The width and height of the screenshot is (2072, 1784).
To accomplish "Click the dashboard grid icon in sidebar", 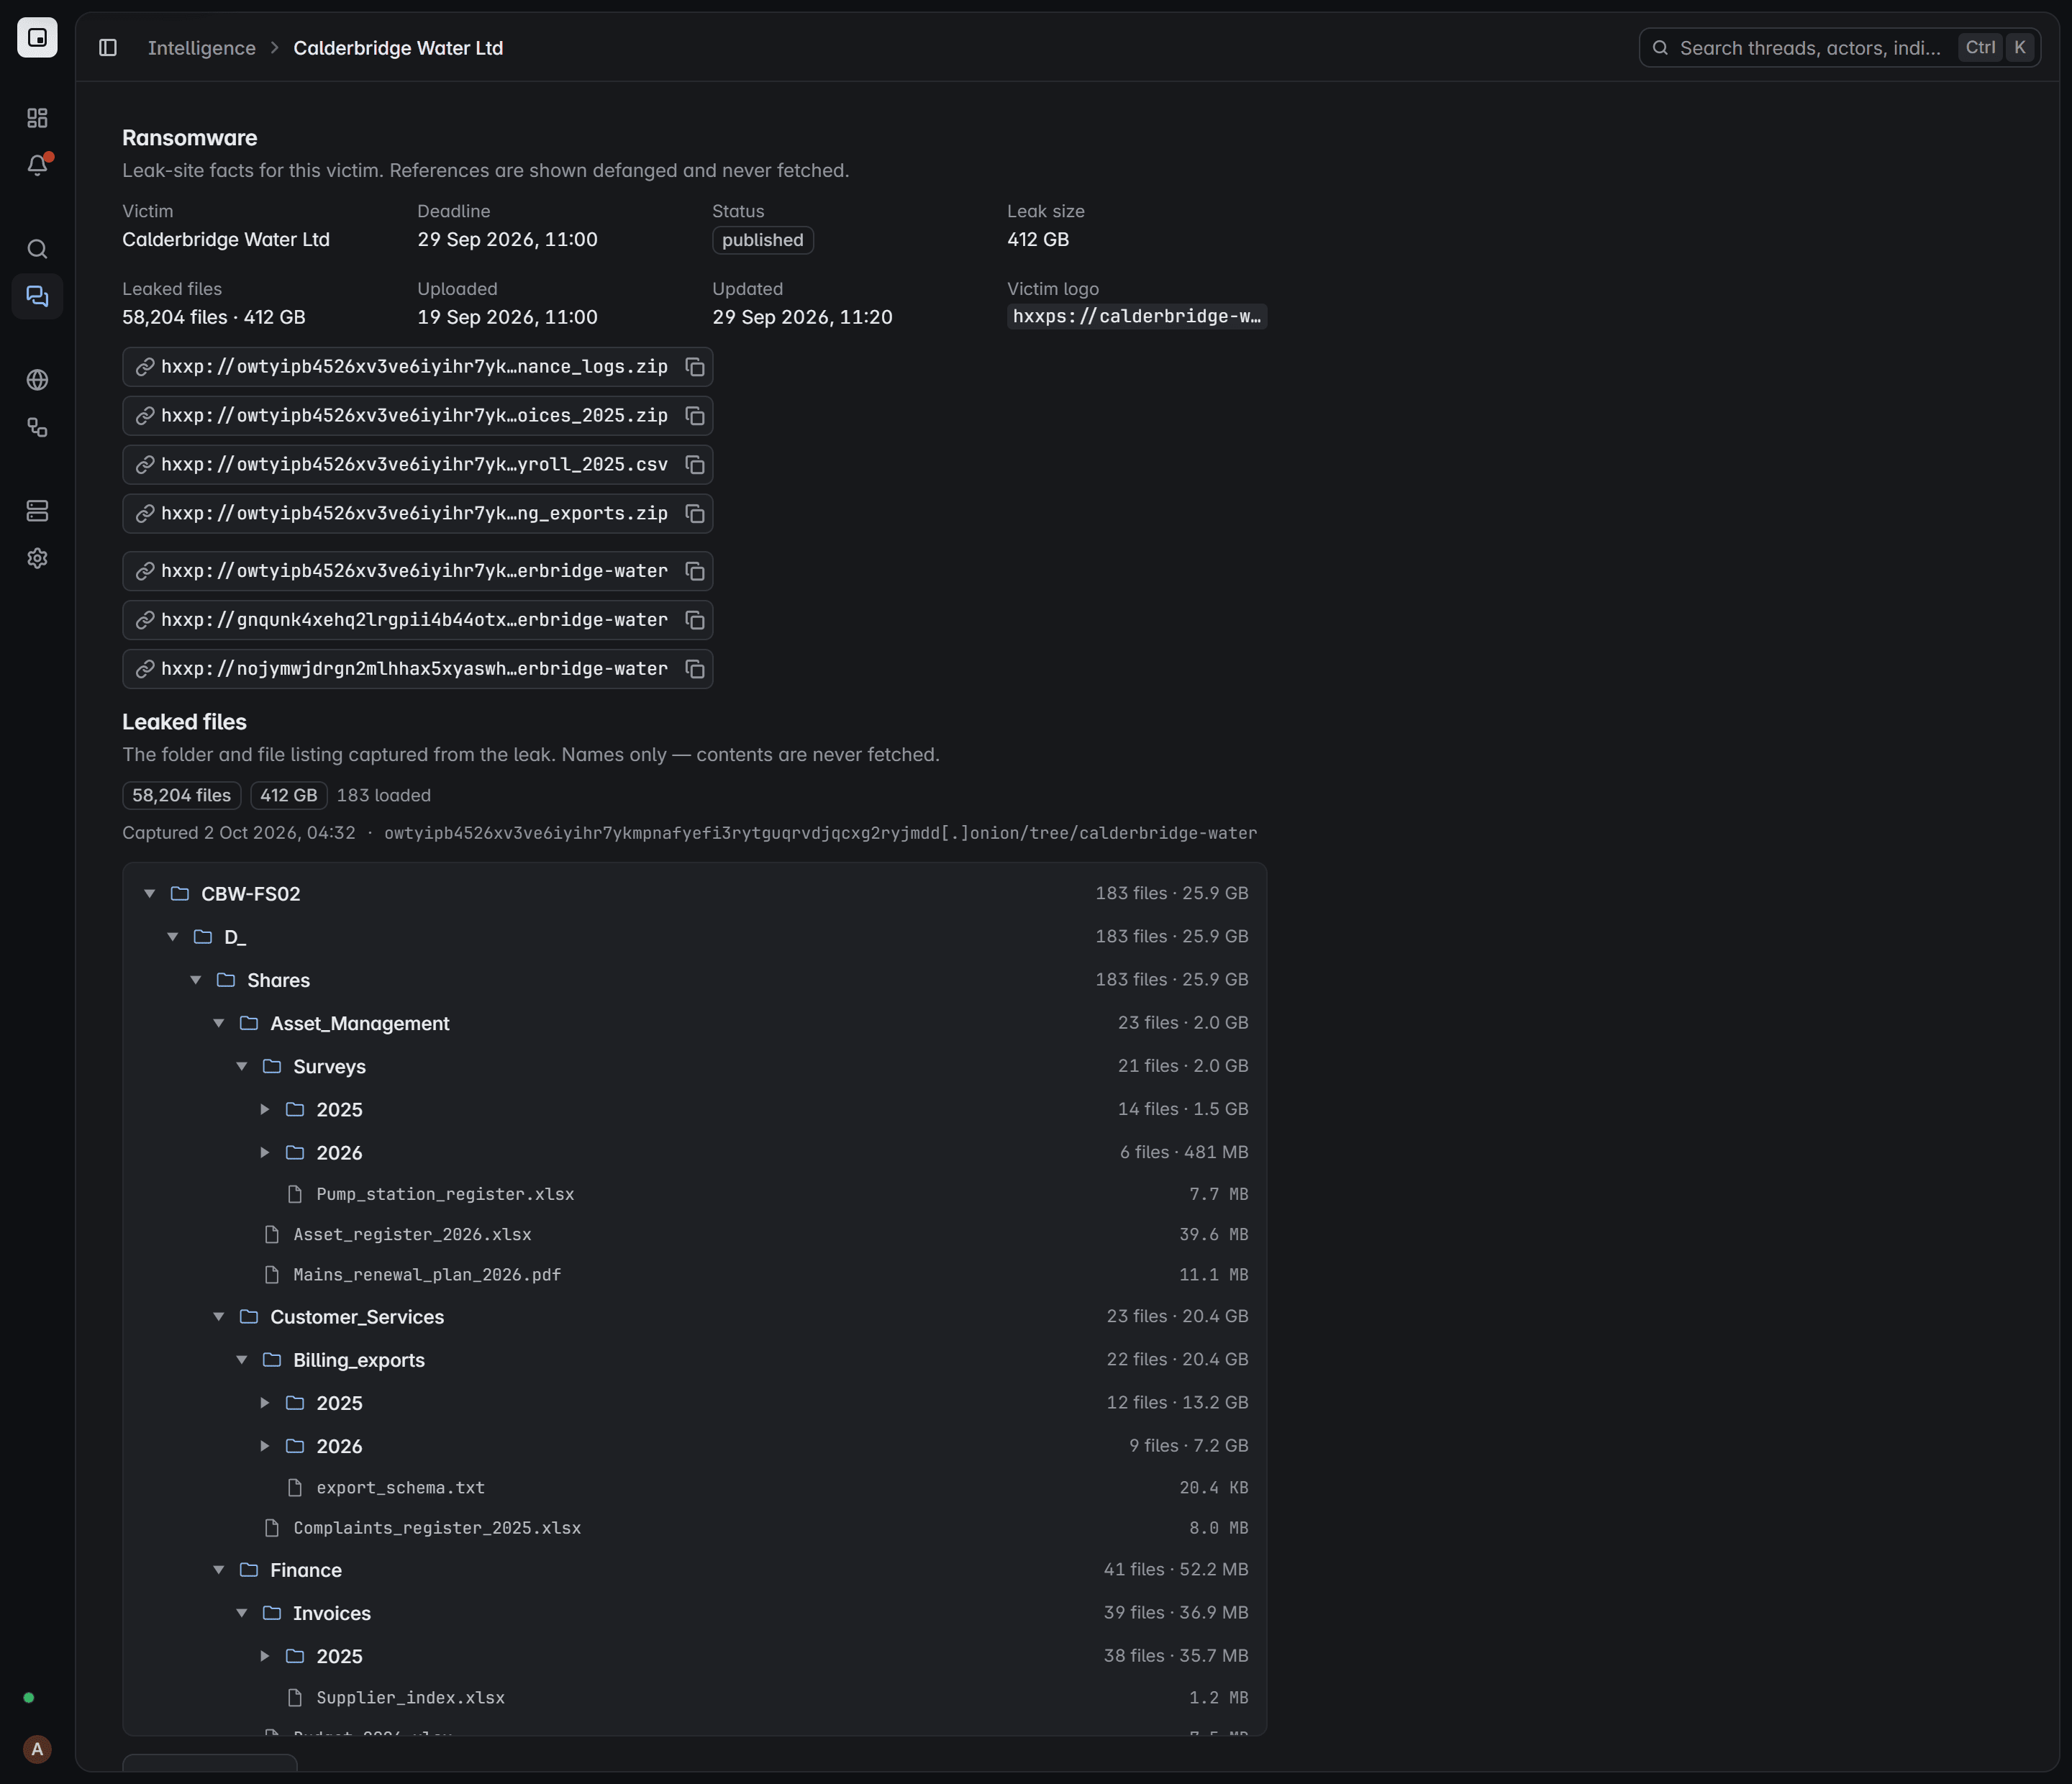I will (x=37, y=118).
